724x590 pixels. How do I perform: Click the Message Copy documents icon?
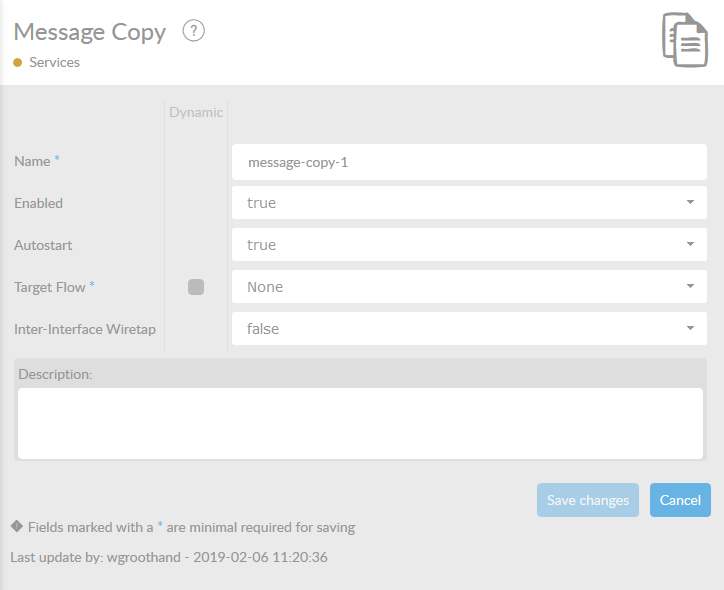click(684, 40)
